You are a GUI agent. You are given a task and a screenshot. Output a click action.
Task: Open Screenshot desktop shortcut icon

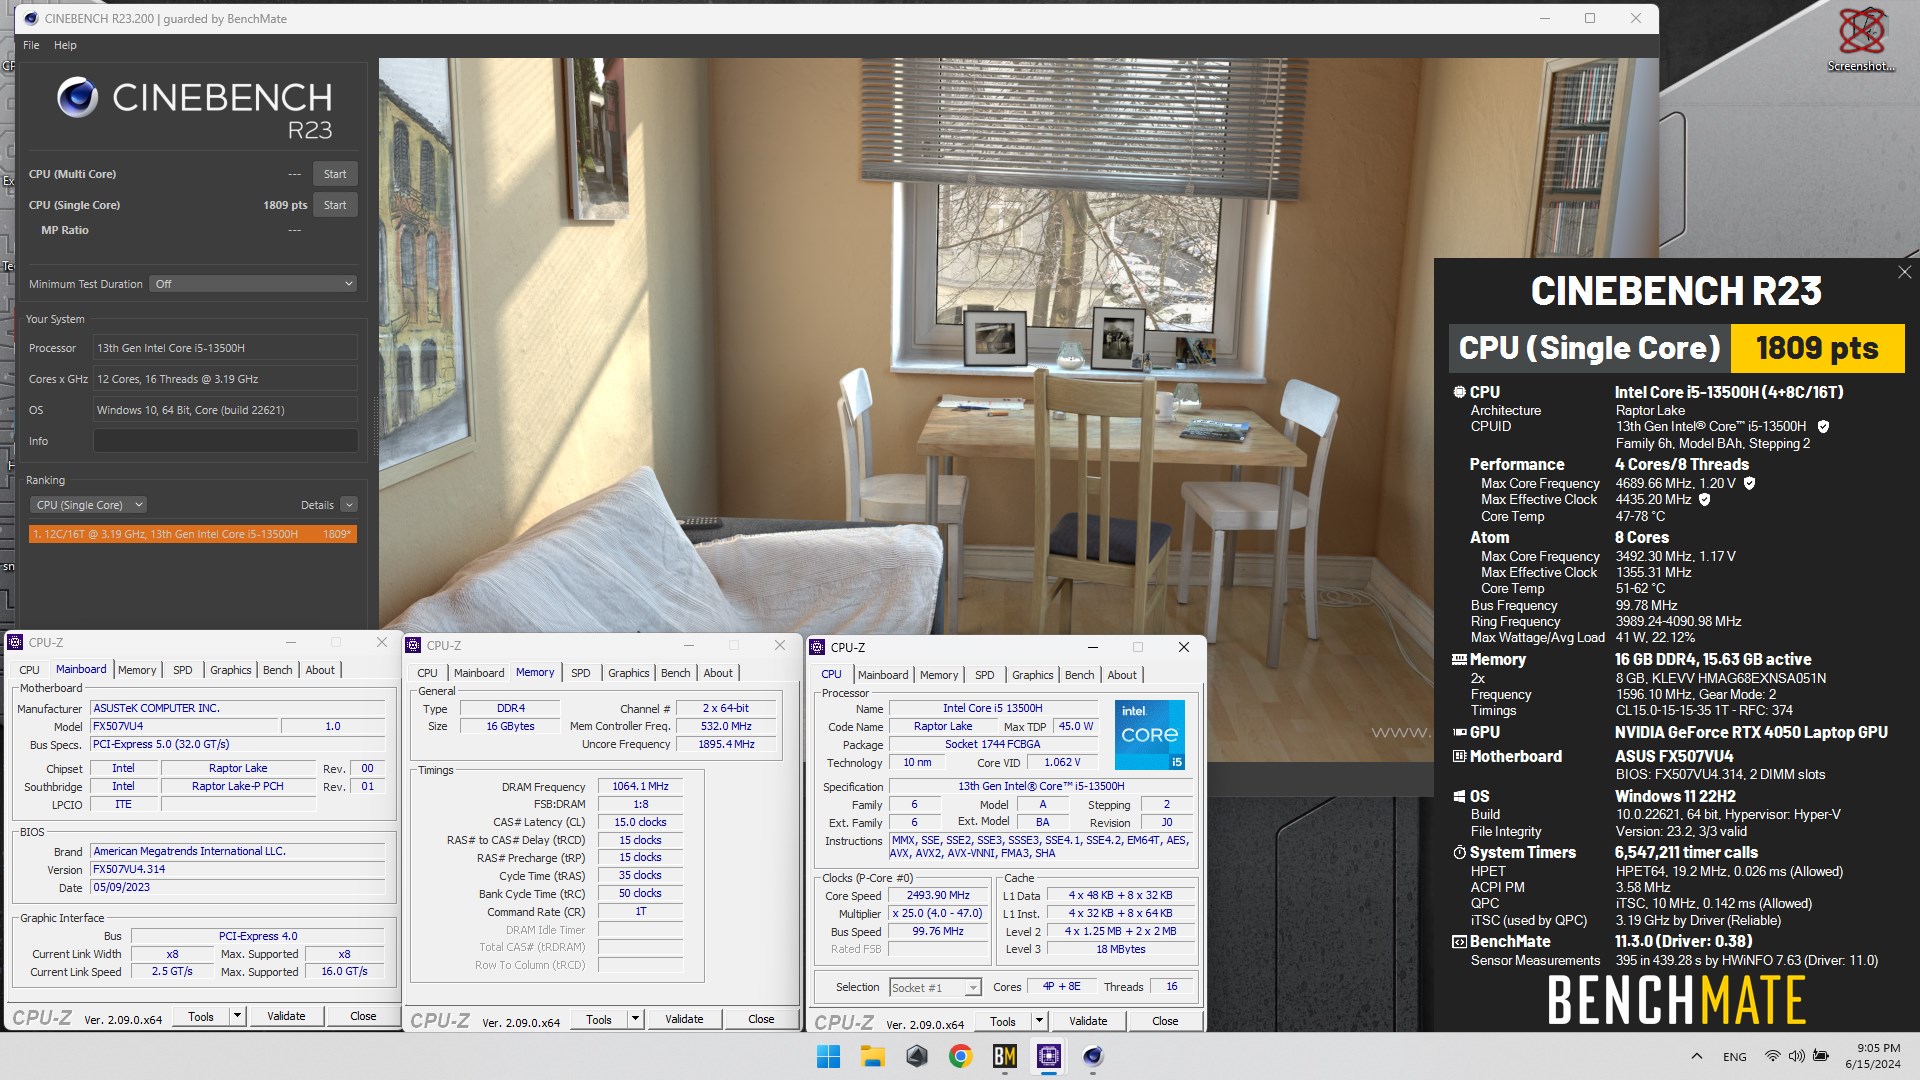1861,40
